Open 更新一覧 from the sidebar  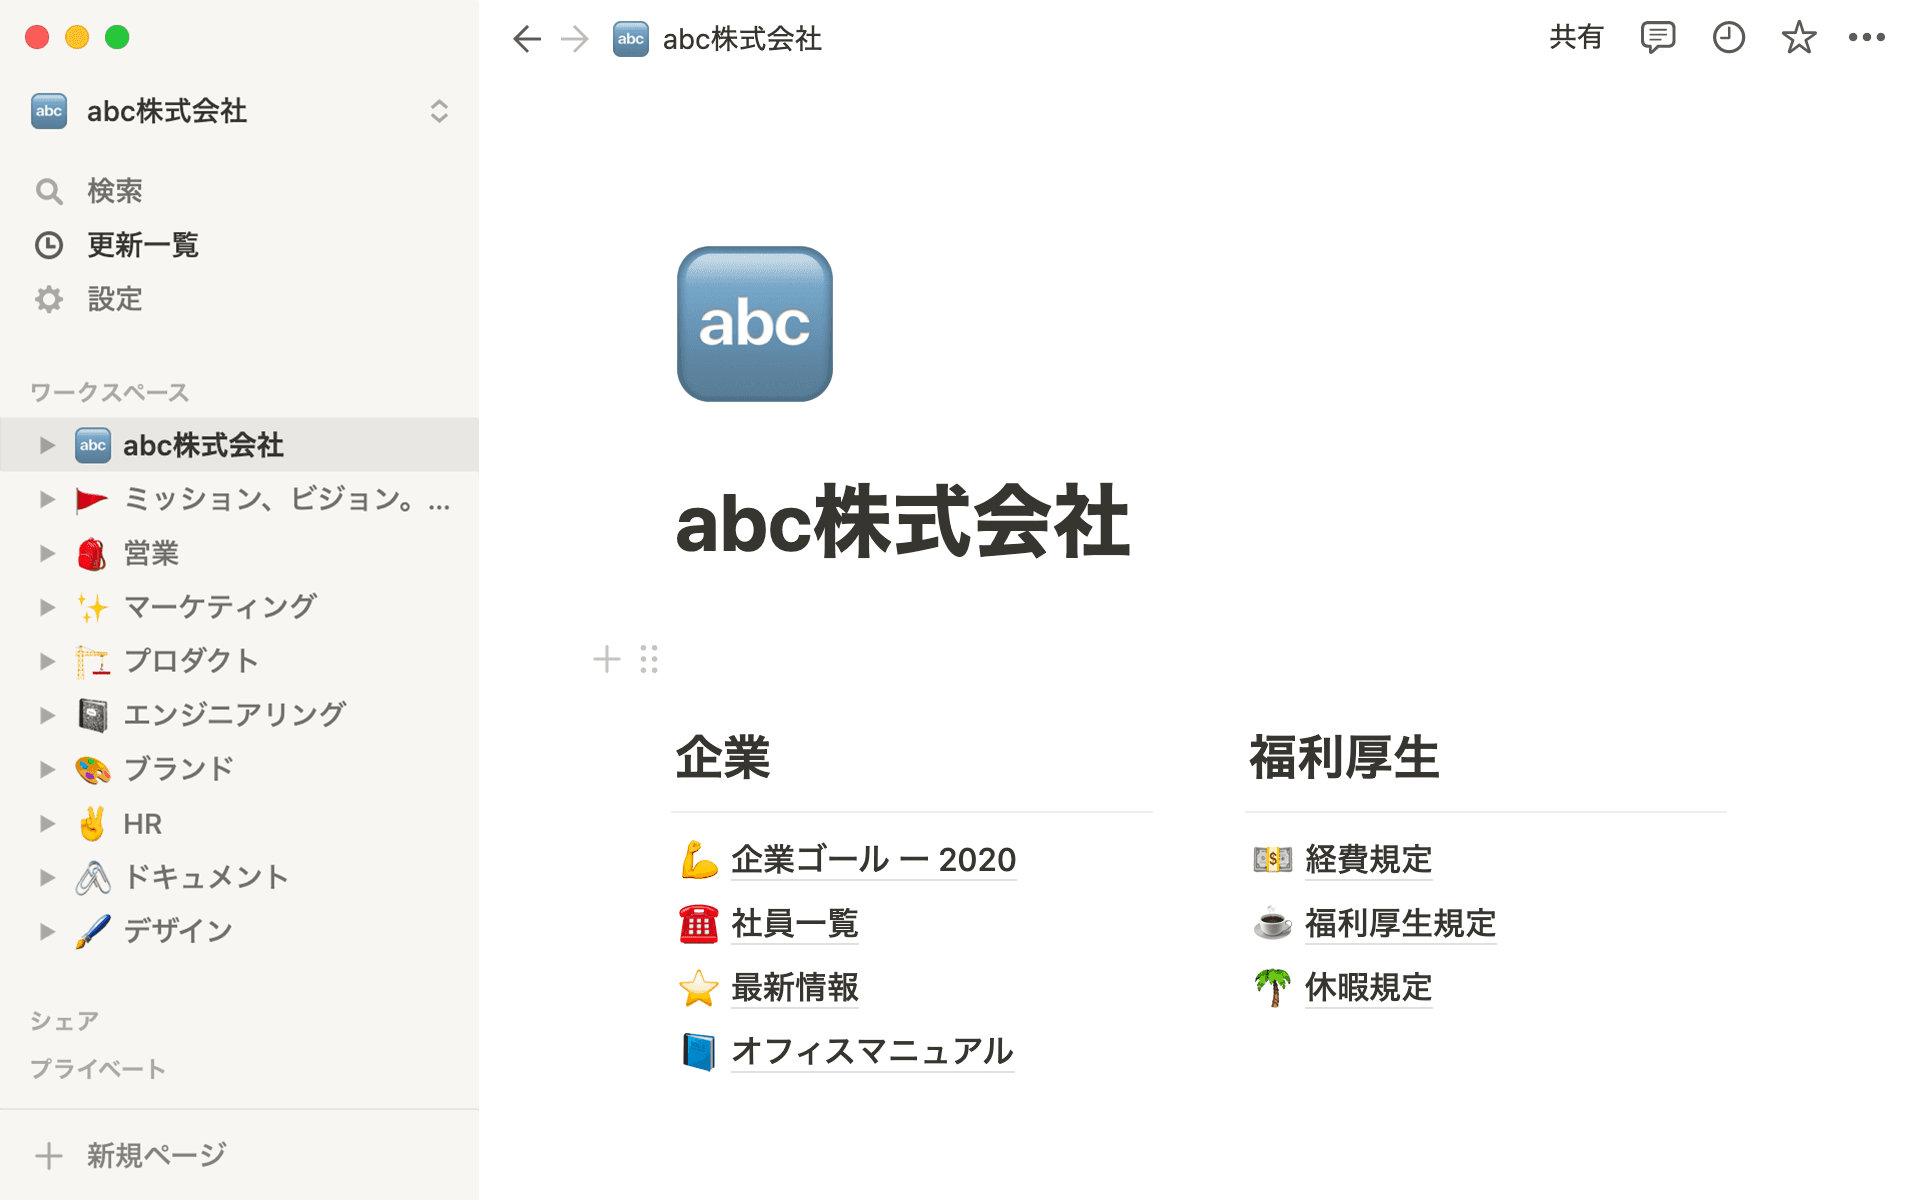[142, 245]
